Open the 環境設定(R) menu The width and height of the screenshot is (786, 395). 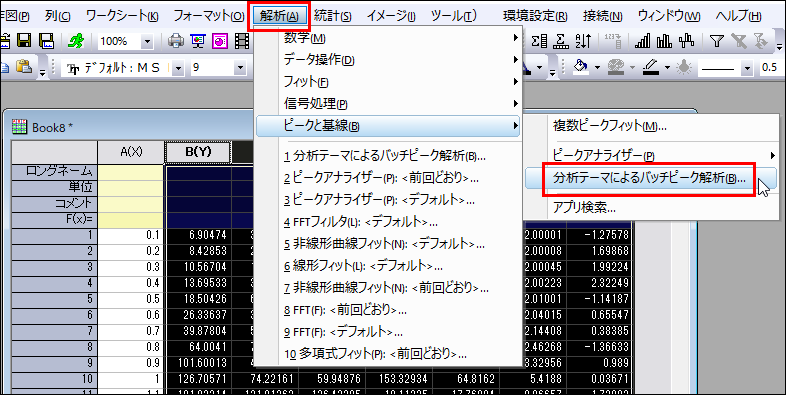[x=535, y=16]
